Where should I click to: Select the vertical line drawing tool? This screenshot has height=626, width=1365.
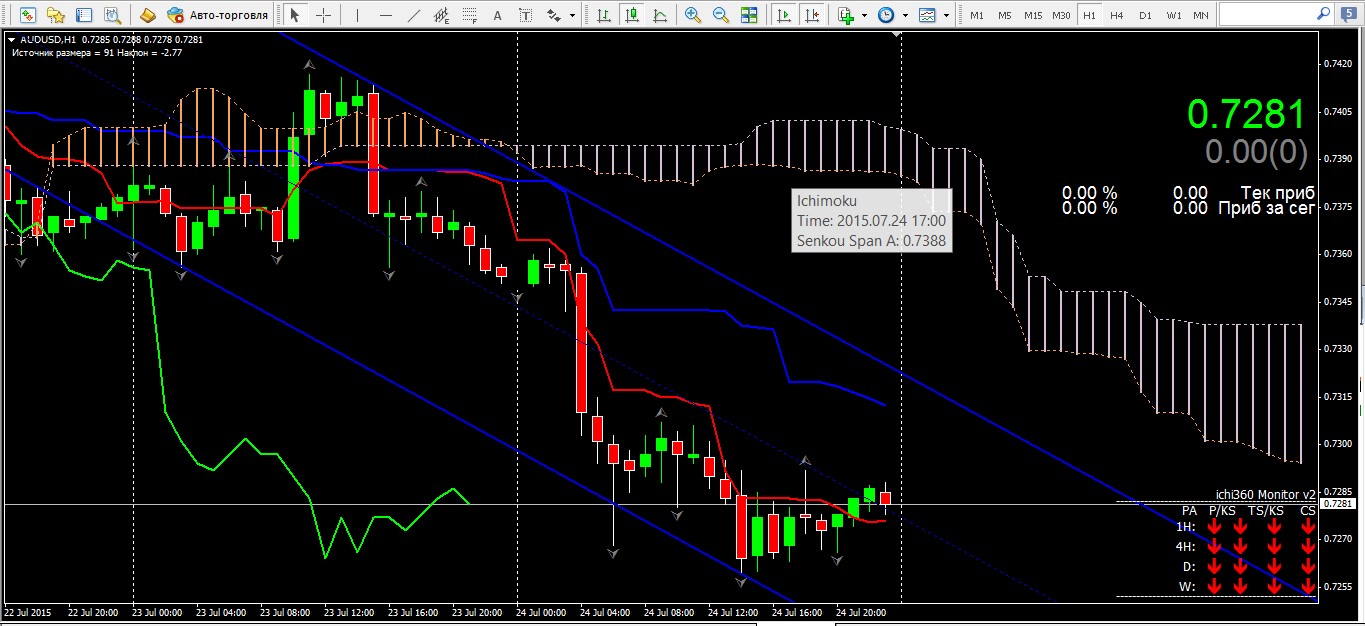click(x=357, y=15)
